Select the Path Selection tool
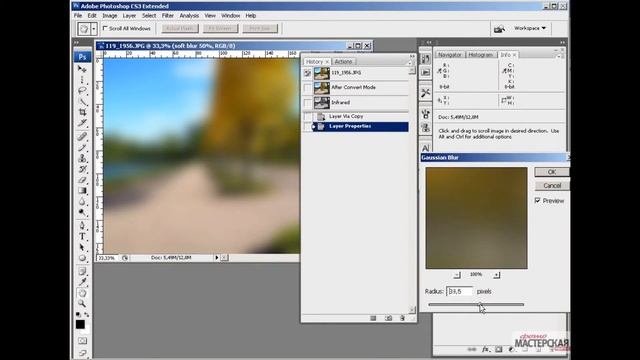640x360 pixels. coord(82,247)
